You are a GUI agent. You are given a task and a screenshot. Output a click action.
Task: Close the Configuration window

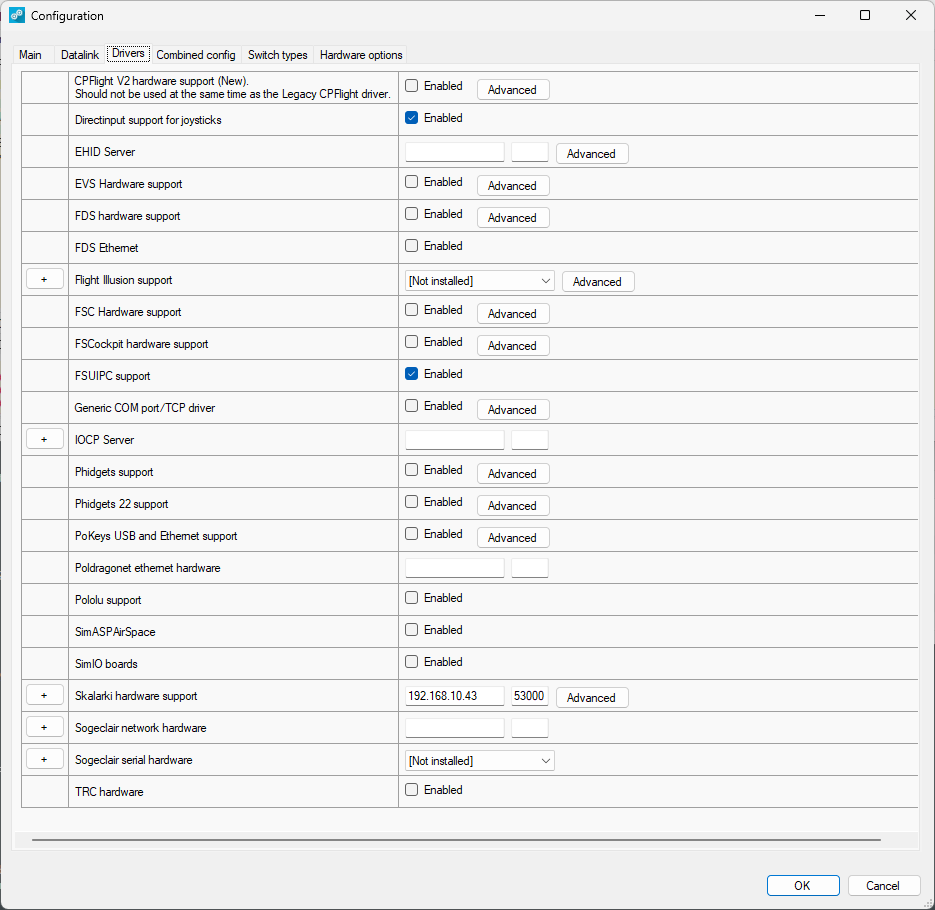(911, 16)
